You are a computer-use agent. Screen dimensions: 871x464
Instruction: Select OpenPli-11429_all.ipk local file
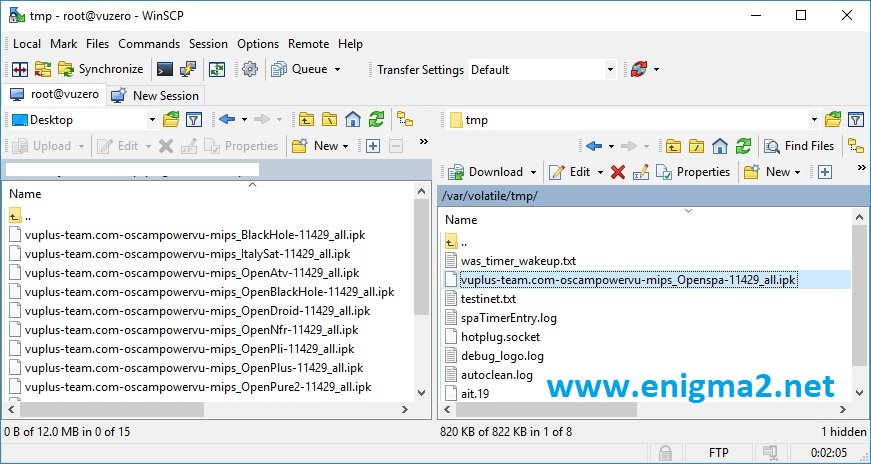coord(189,349)
